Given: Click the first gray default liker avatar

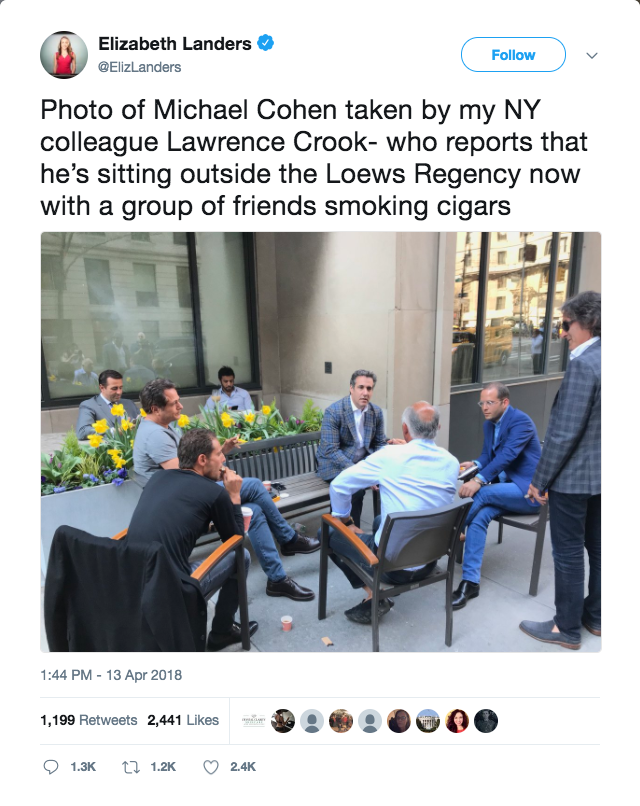Looking at the screenshot, I should pyautogui.click(x=312, y=720).
